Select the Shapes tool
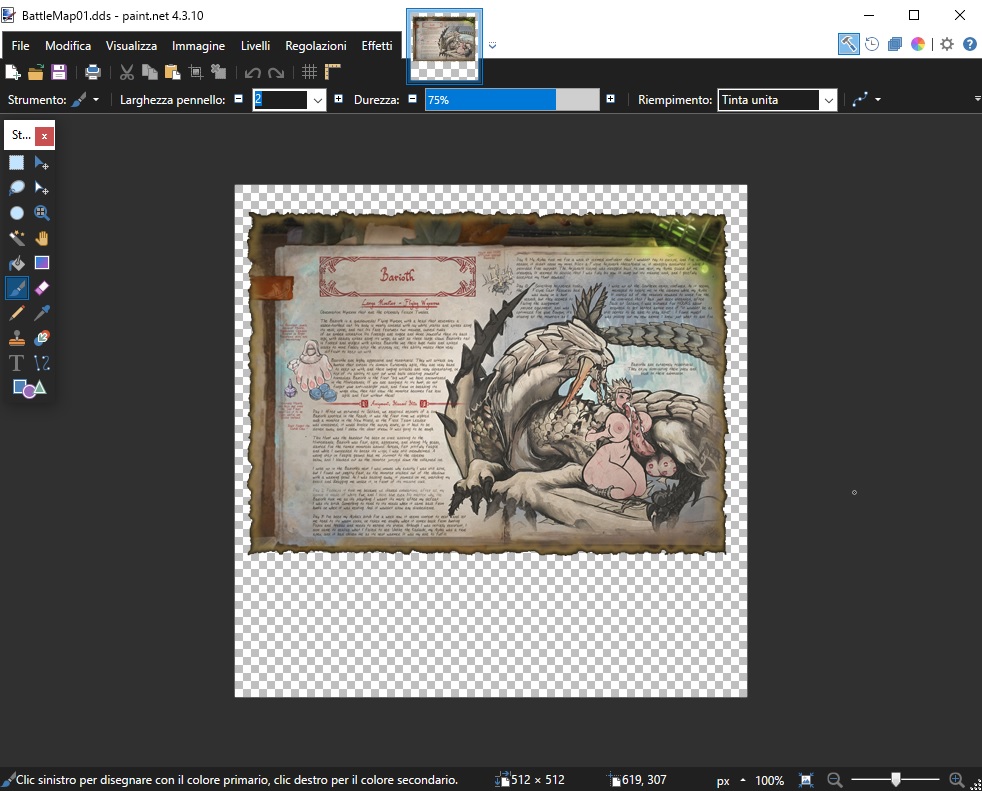Viewport: 982px width, 791px height. point(29,388)
